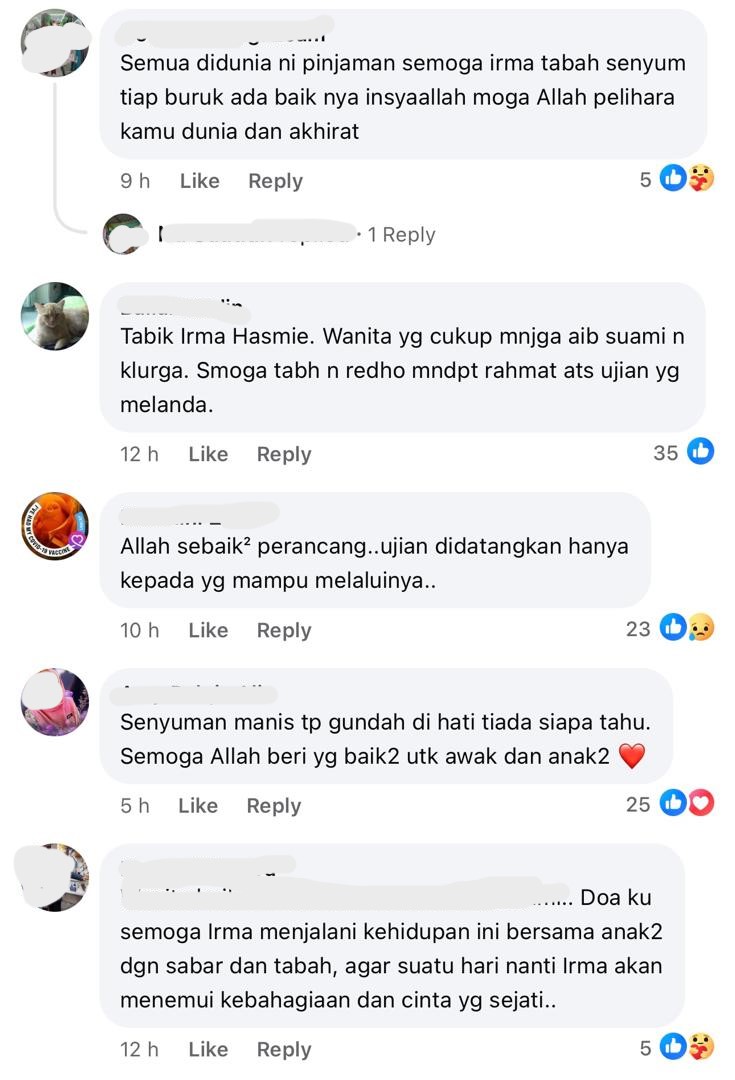Screen dimensions: 735x1080
Task: Open the small avatar beside '1 Reply'
Action: click(123, 234)
